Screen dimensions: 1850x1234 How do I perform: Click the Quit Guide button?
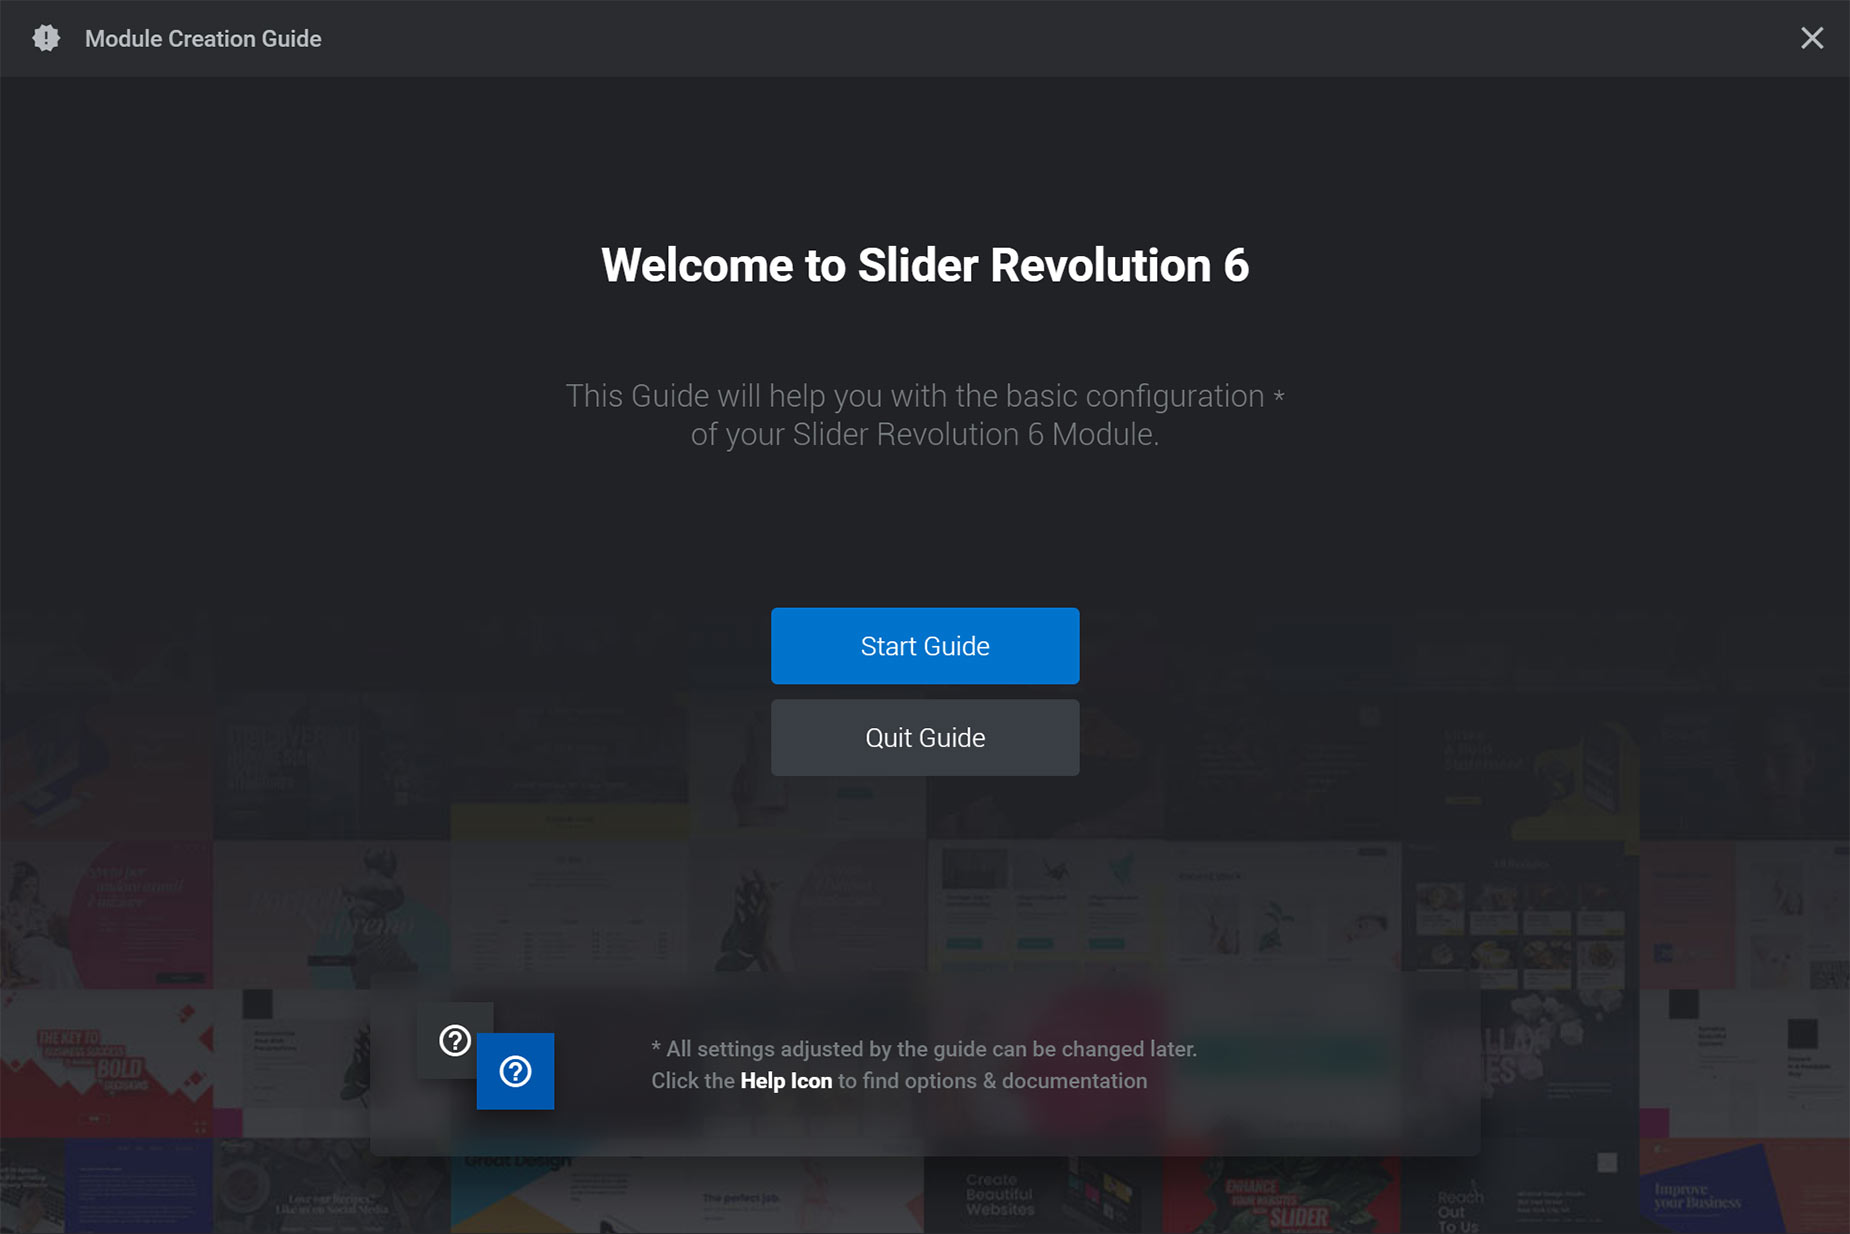tap(925, 738)
